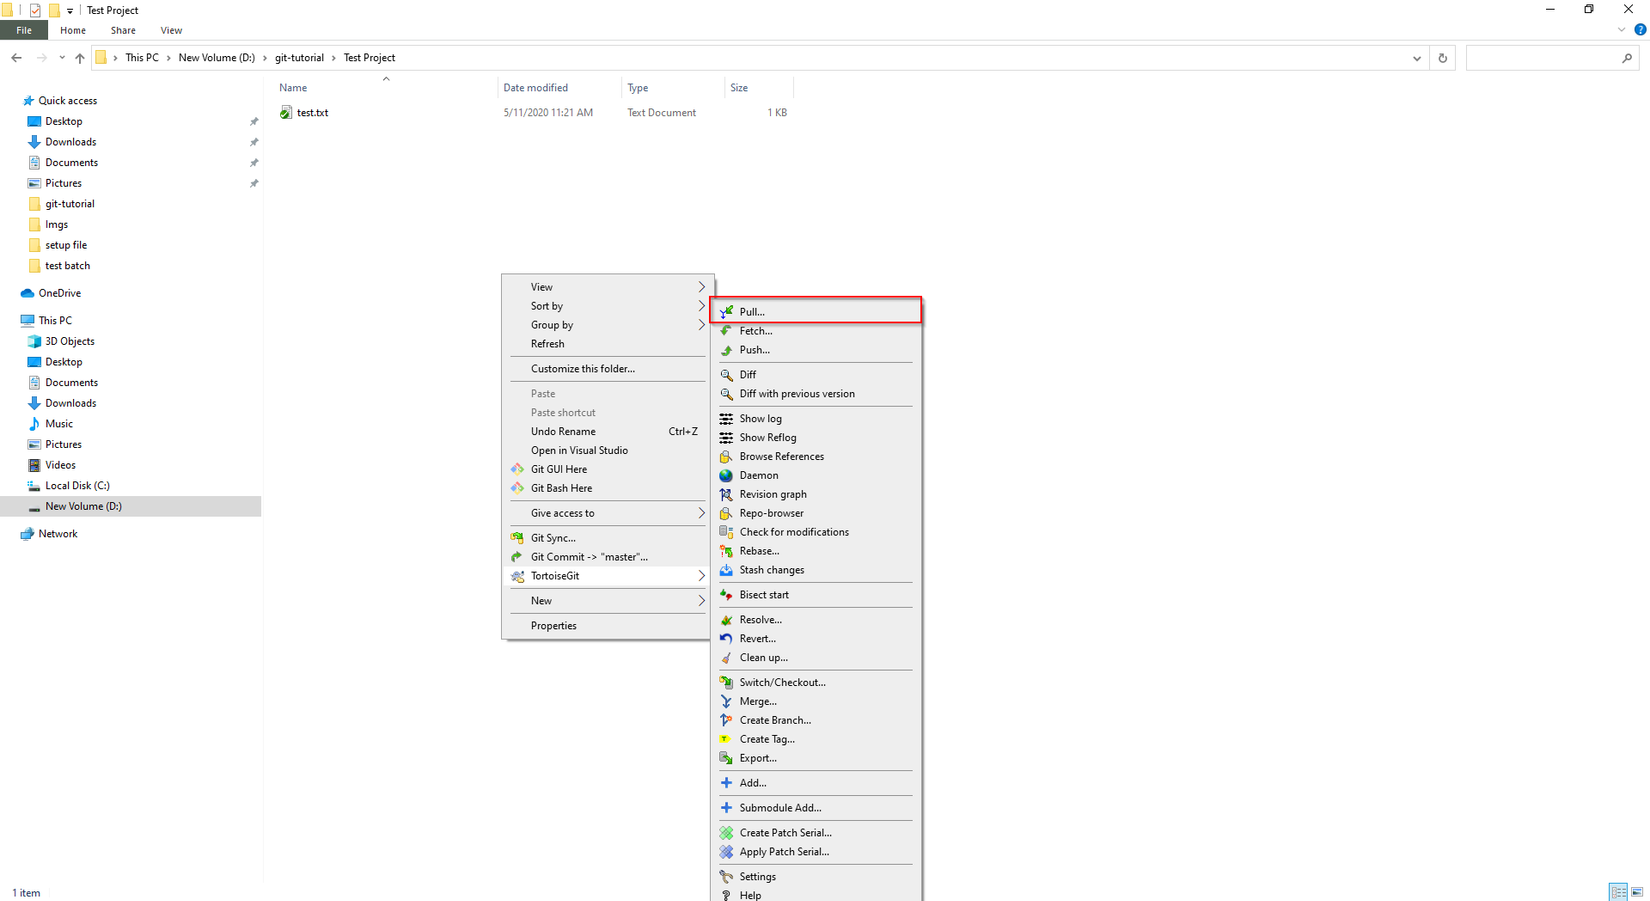Click the Revert arrow icon
The height and width of the screenshot is (901, 1650).
[x=727, y=639]
